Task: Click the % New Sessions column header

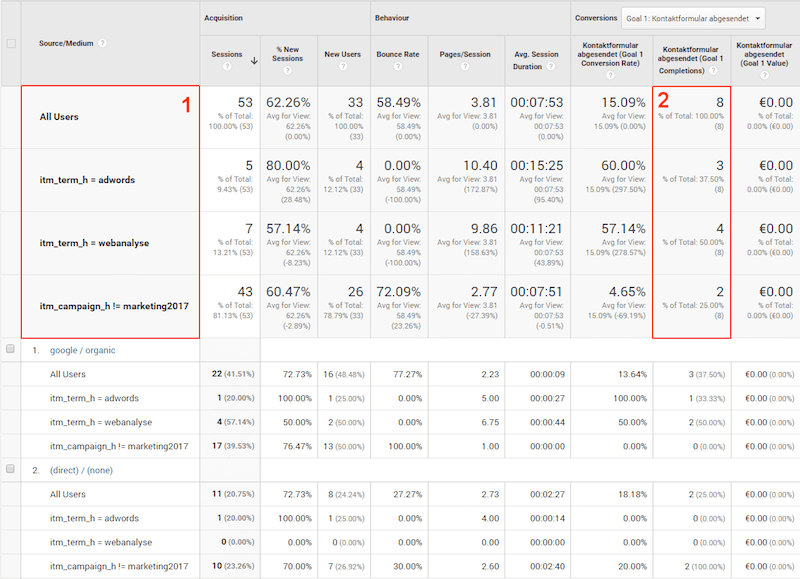Action: pos(288,54)
